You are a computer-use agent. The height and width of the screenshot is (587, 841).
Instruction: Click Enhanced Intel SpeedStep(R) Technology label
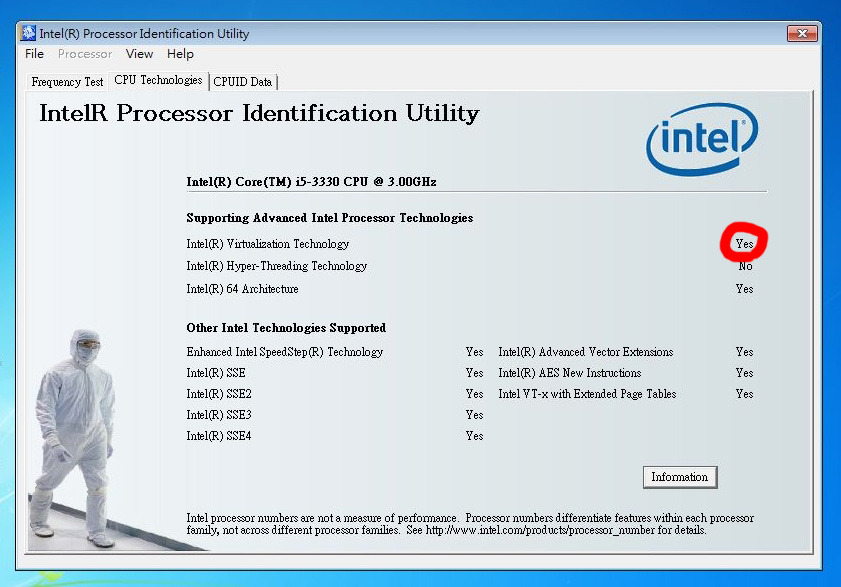click(x=285, y=351)
